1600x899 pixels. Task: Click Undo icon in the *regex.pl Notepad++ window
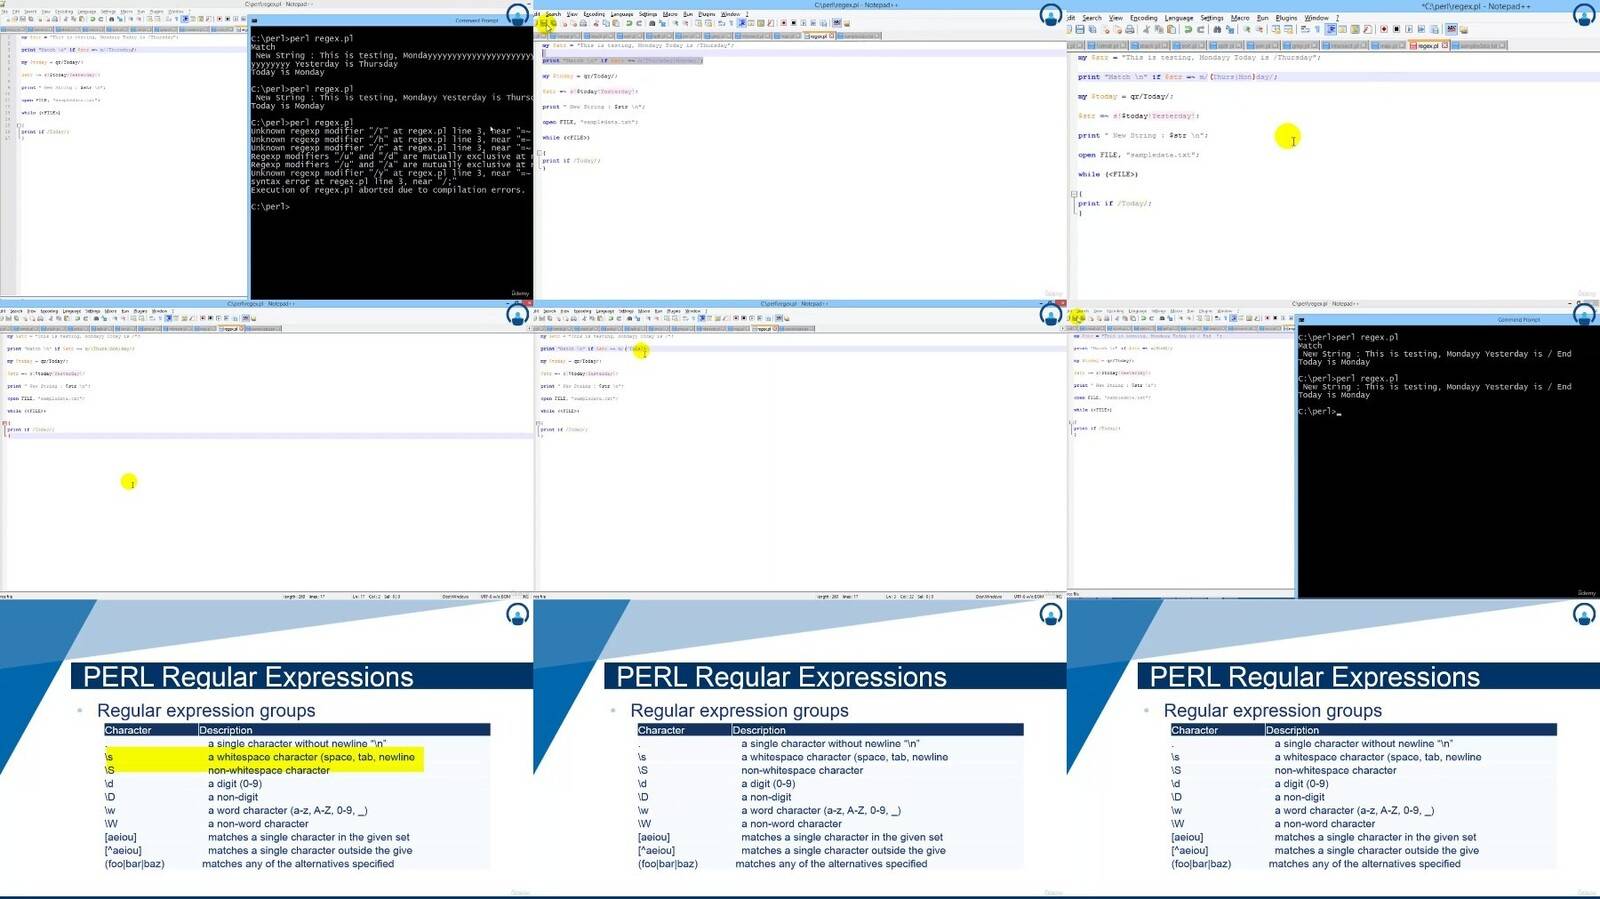click(1188, 29)
